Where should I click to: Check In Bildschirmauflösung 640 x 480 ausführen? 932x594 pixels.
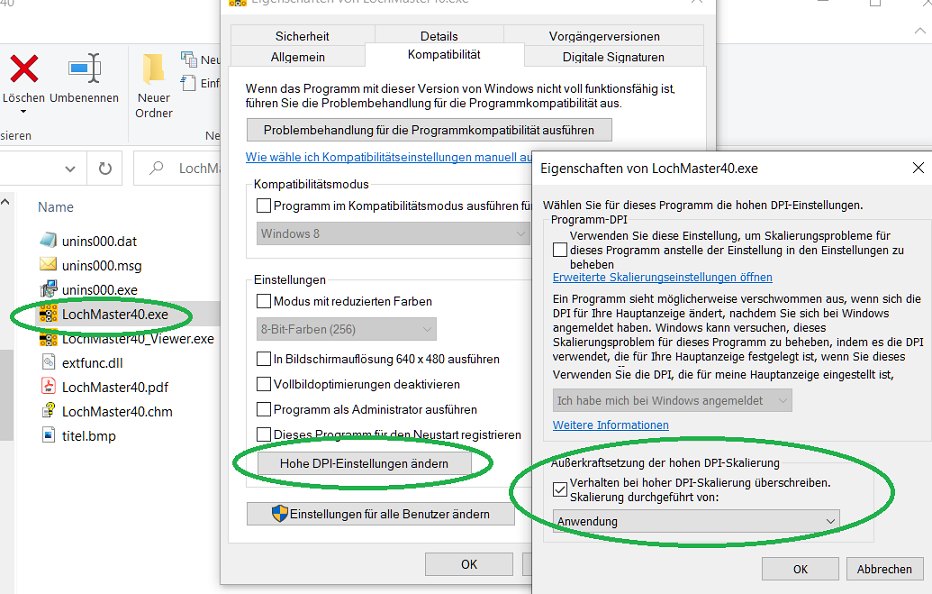(x=263, y=359)
